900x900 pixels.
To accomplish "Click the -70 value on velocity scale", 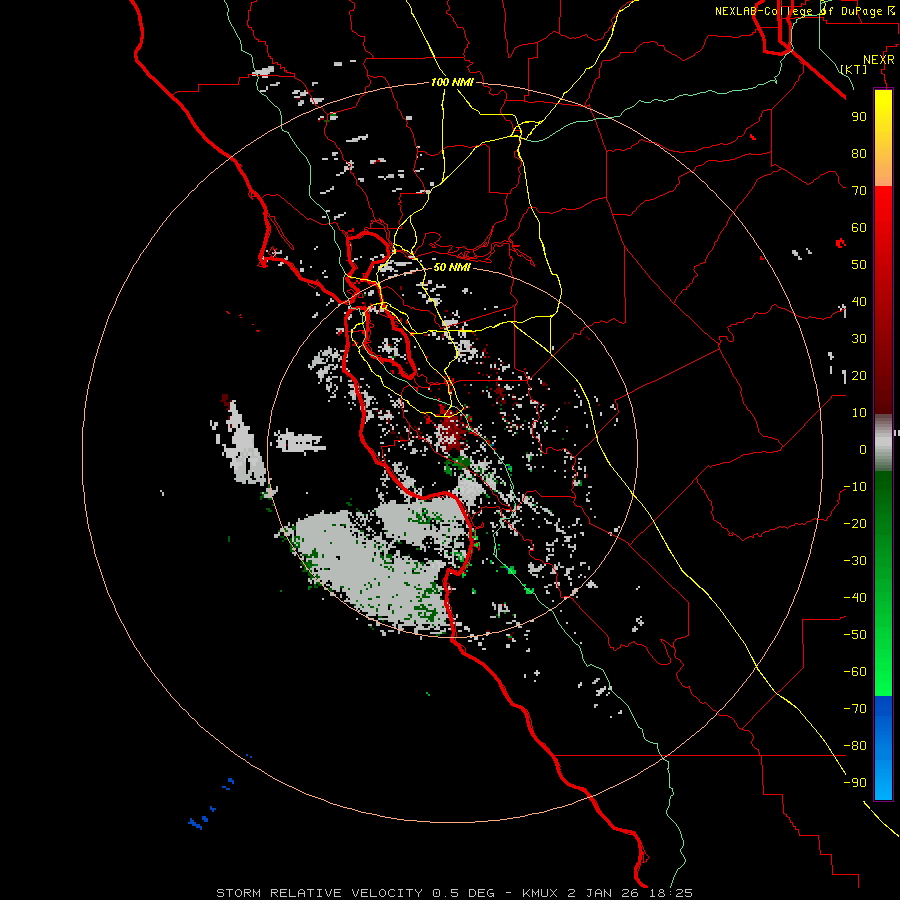I will (855, 709).
